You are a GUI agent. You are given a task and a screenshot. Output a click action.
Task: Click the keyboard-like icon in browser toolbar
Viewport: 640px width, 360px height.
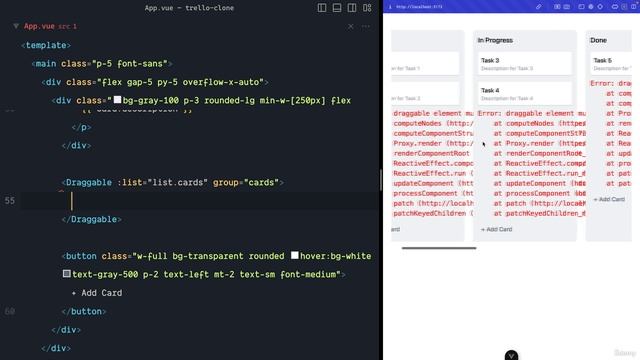coord(567,7)
